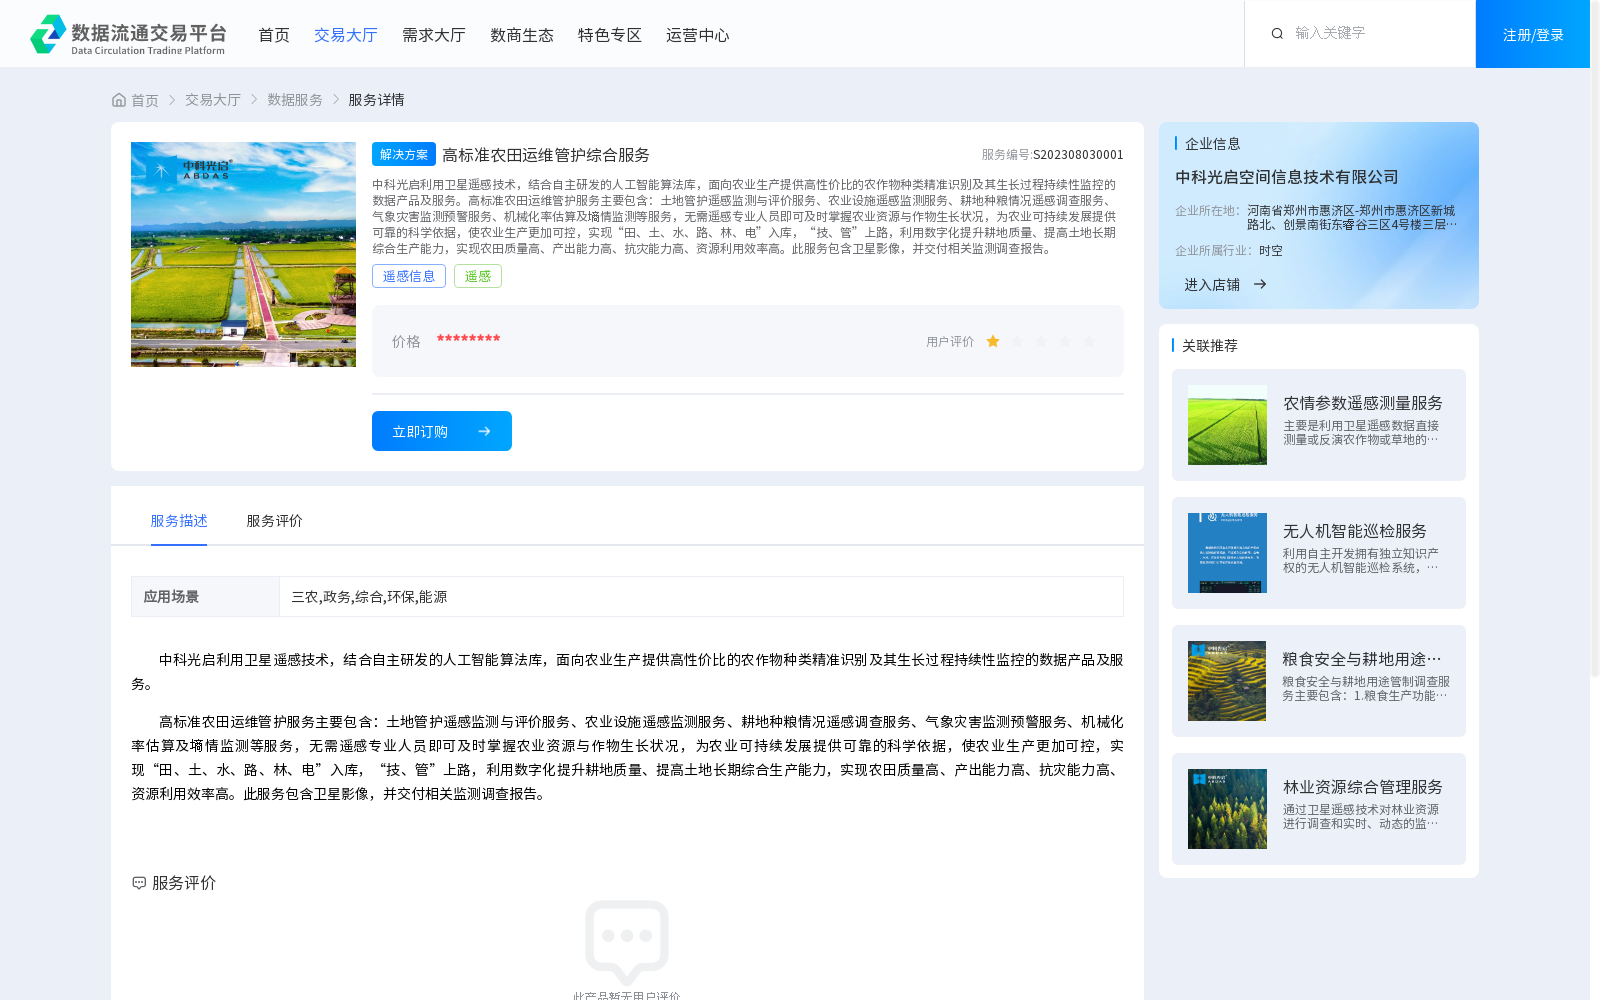Open 首页 in the top navigation
1600x1000 pixels.
(274, 35)
